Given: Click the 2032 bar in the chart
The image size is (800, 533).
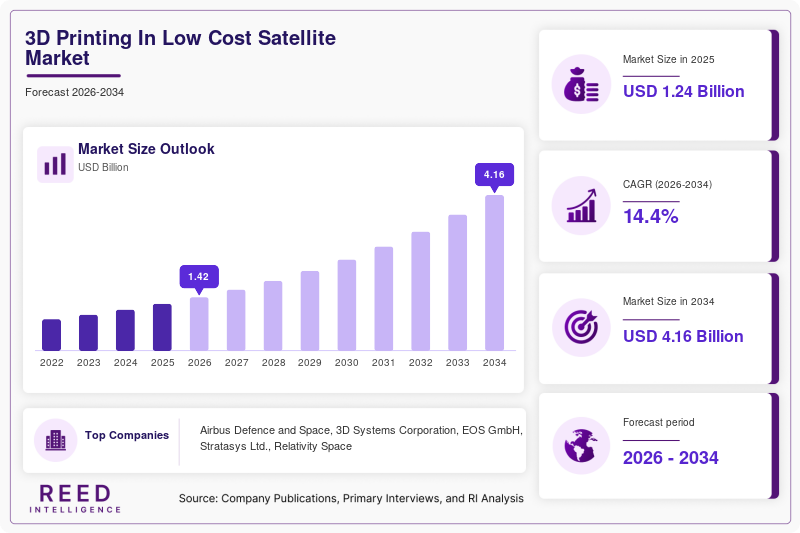Looking at the screenshot, I should click(420, 291).
